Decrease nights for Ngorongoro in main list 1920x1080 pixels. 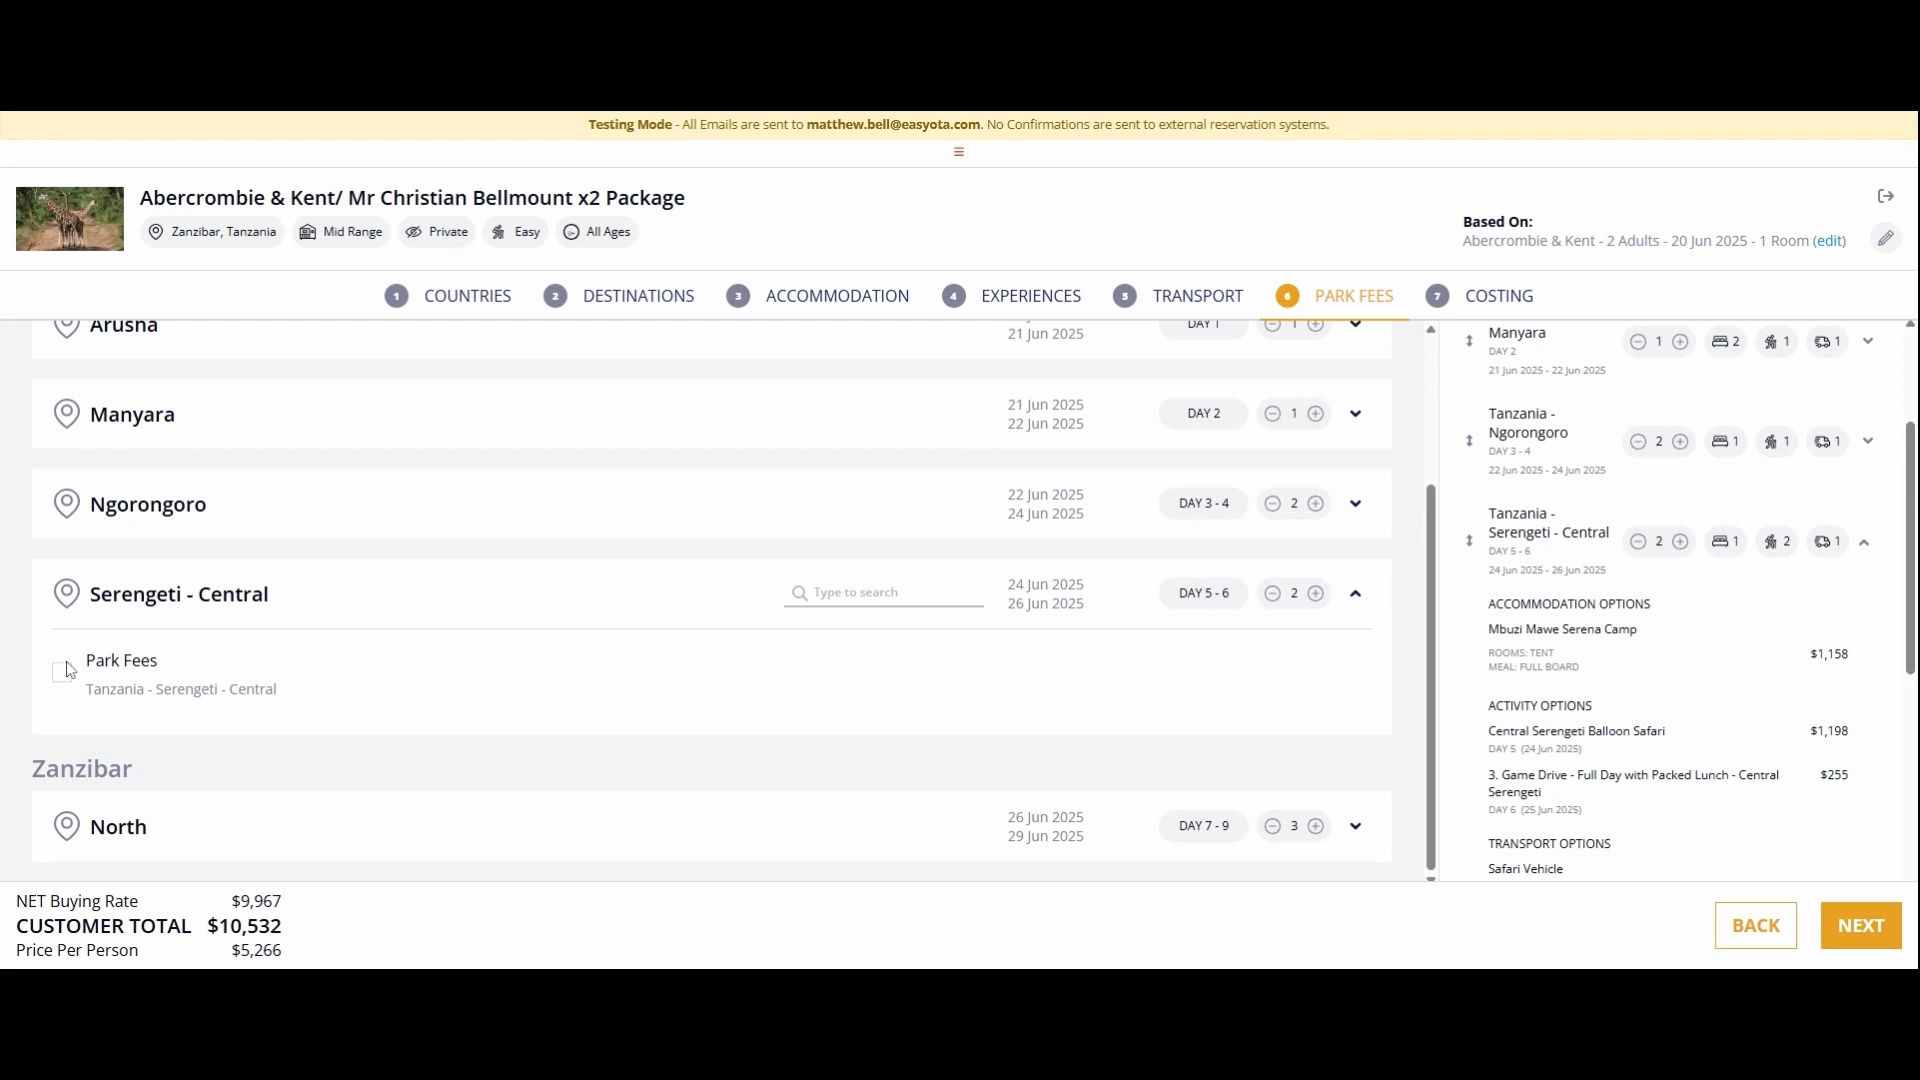pos(1272,504)
